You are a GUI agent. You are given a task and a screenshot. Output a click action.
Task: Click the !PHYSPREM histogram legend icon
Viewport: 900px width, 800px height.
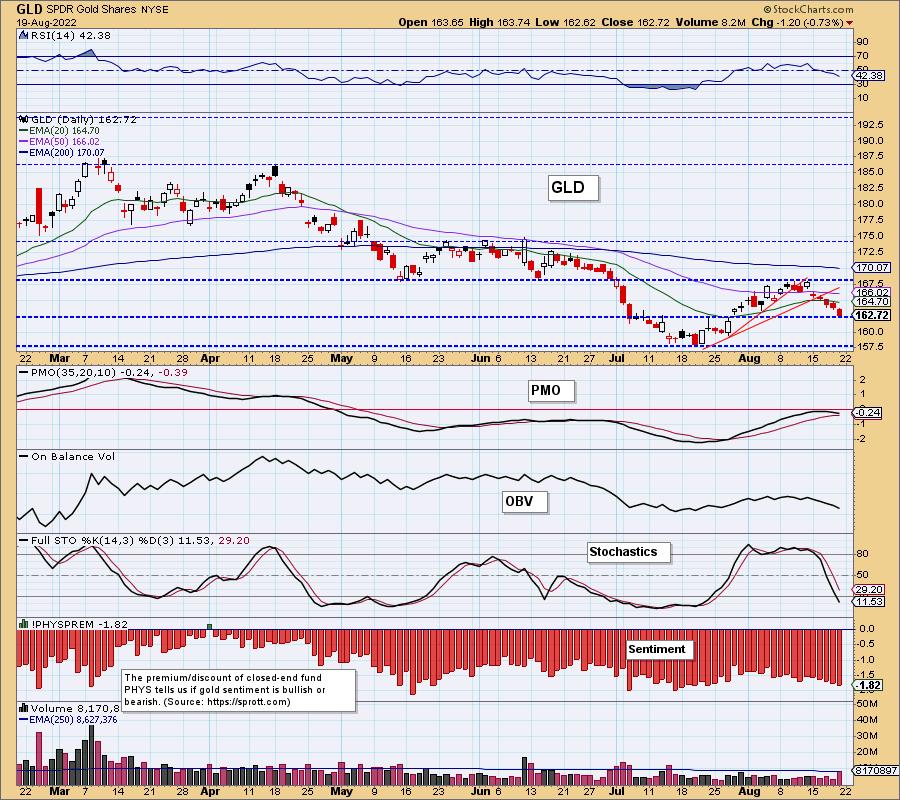tap(23, 624)
